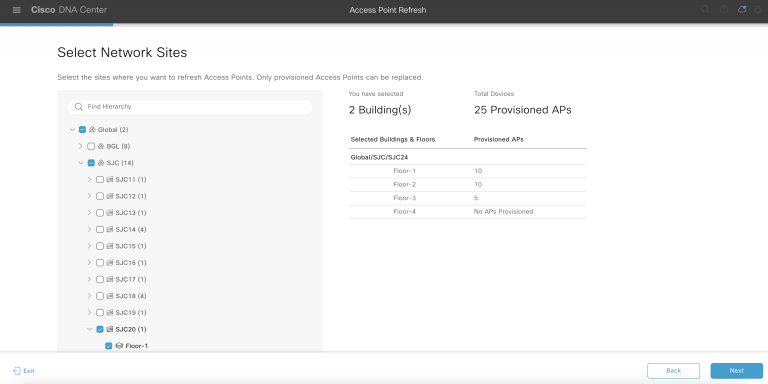
Task: Collapse the Global tree node
Action: [72, 130]
